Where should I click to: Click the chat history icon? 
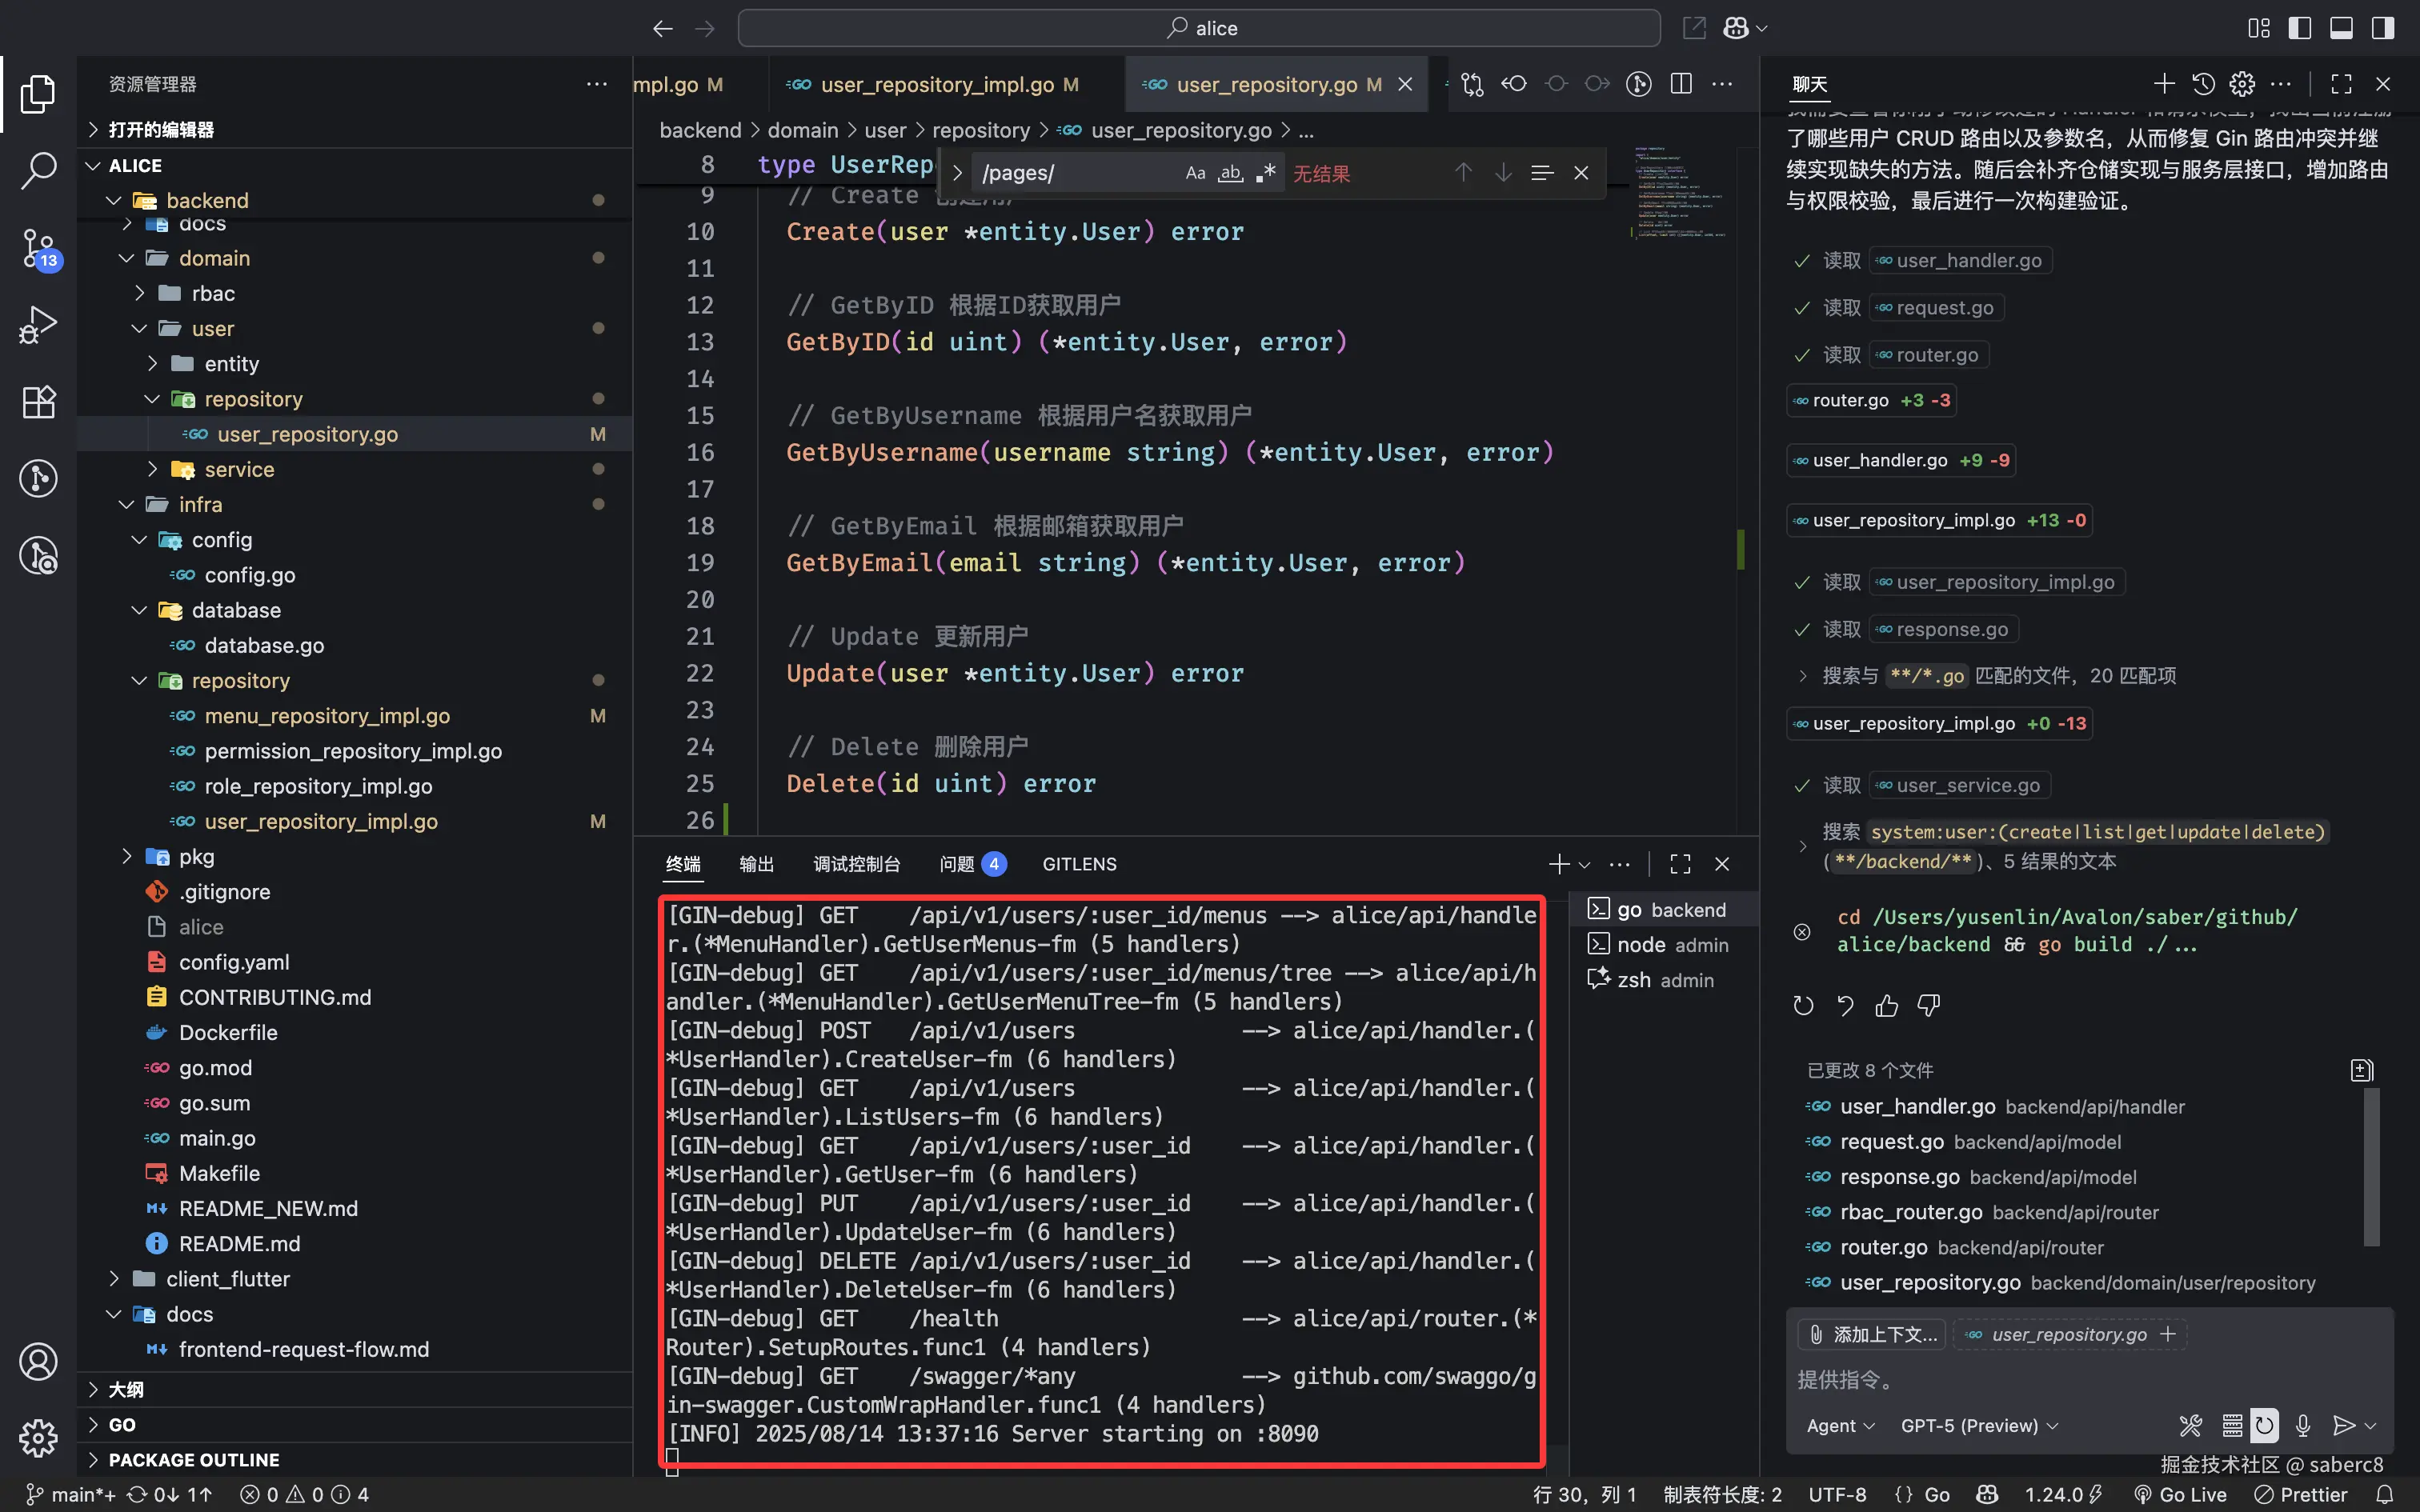coord(2203,84)
